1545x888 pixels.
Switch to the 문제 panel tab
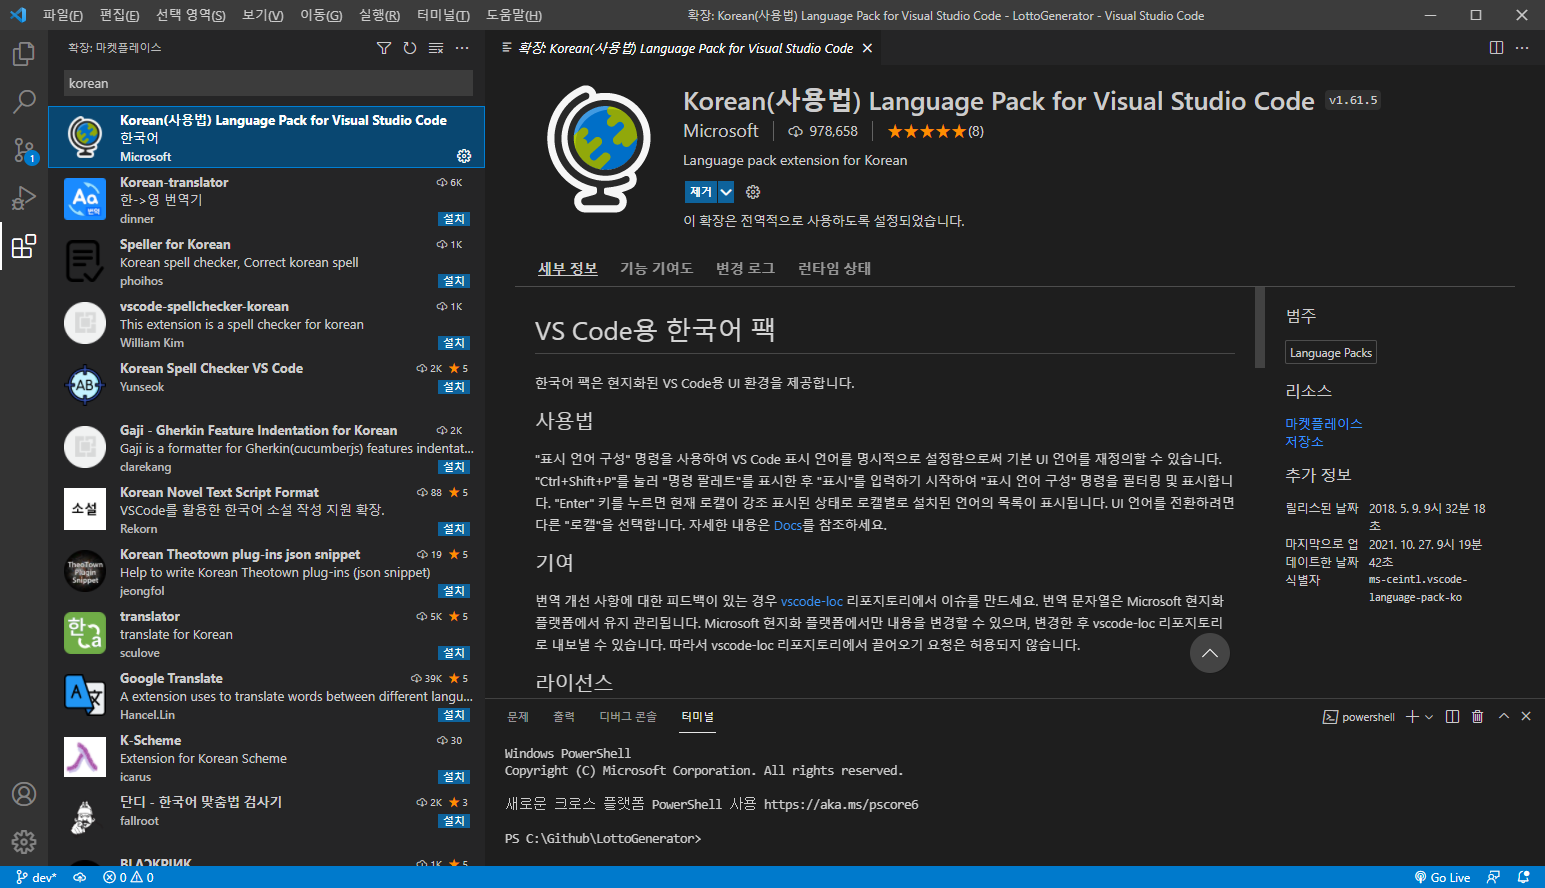517,717
